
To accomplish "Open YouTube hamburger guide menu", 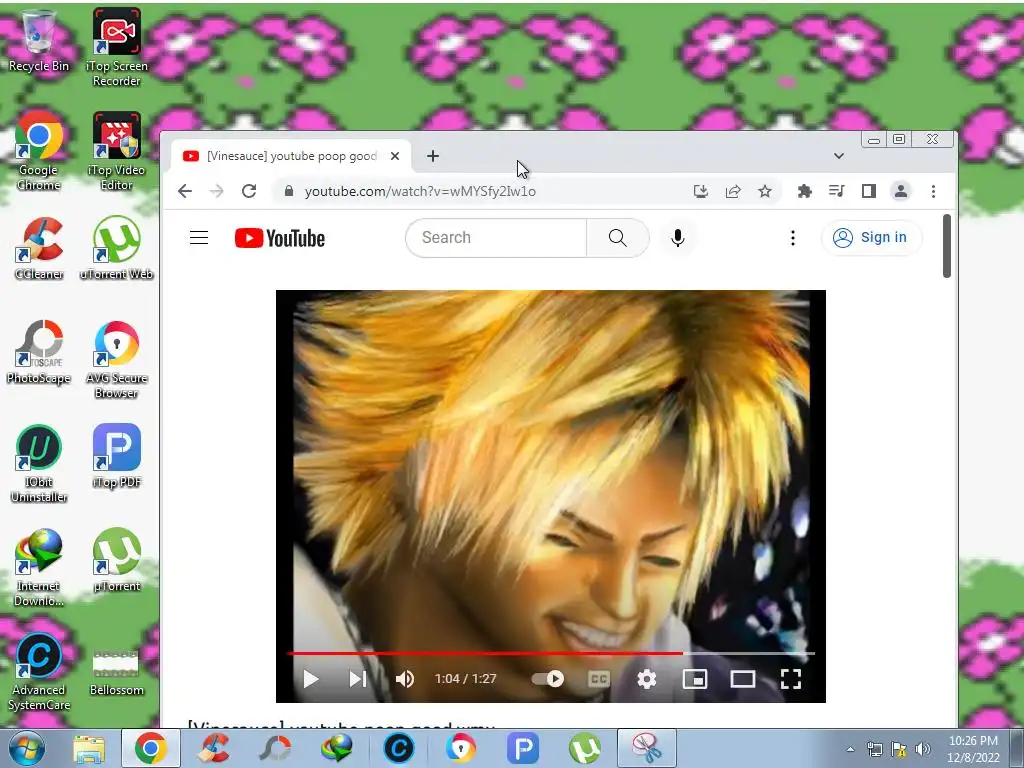I will pyautogui.click(x=199, y=238).
